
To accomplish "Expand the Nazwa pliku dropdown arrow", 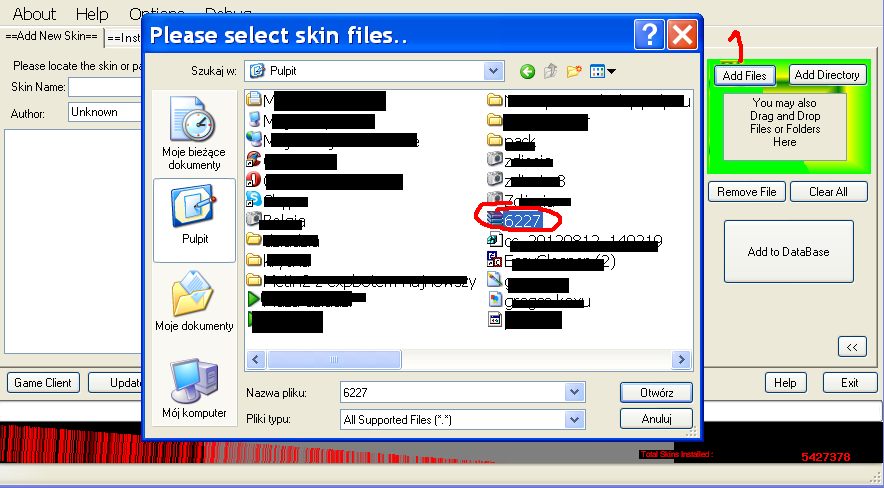I will (574, 392).
